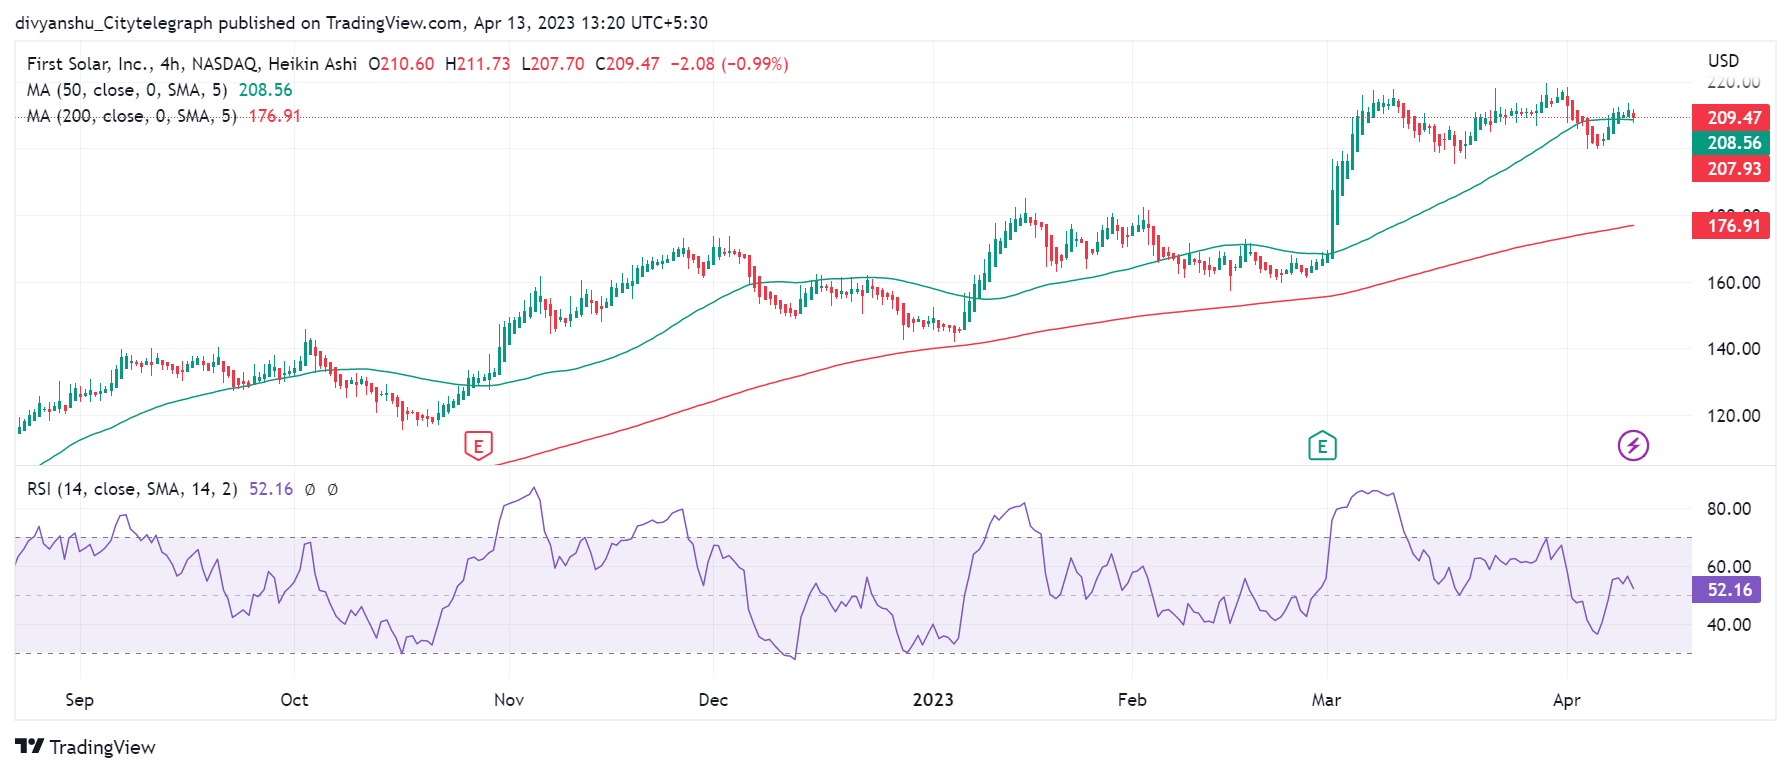The image size is (1791, 773).
Task: Click the 176.91 MA 200 price label
Action: click(x=1733, y=226)
